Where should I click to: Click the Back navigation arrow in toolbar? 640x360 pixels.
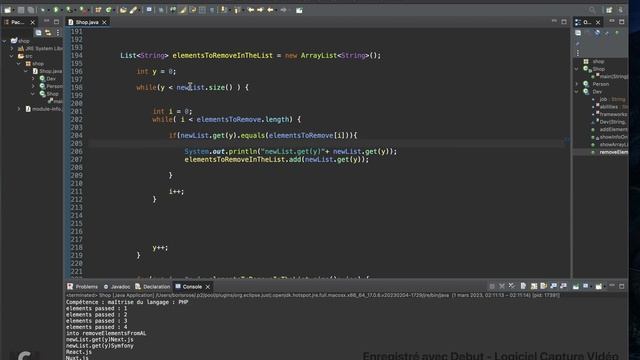click(270, 10)
